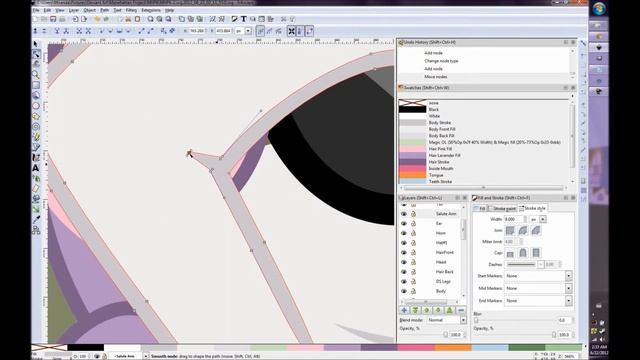640x360 pixels.
Task: Select the Spiral tool
Action: click(x=36, y=127)
